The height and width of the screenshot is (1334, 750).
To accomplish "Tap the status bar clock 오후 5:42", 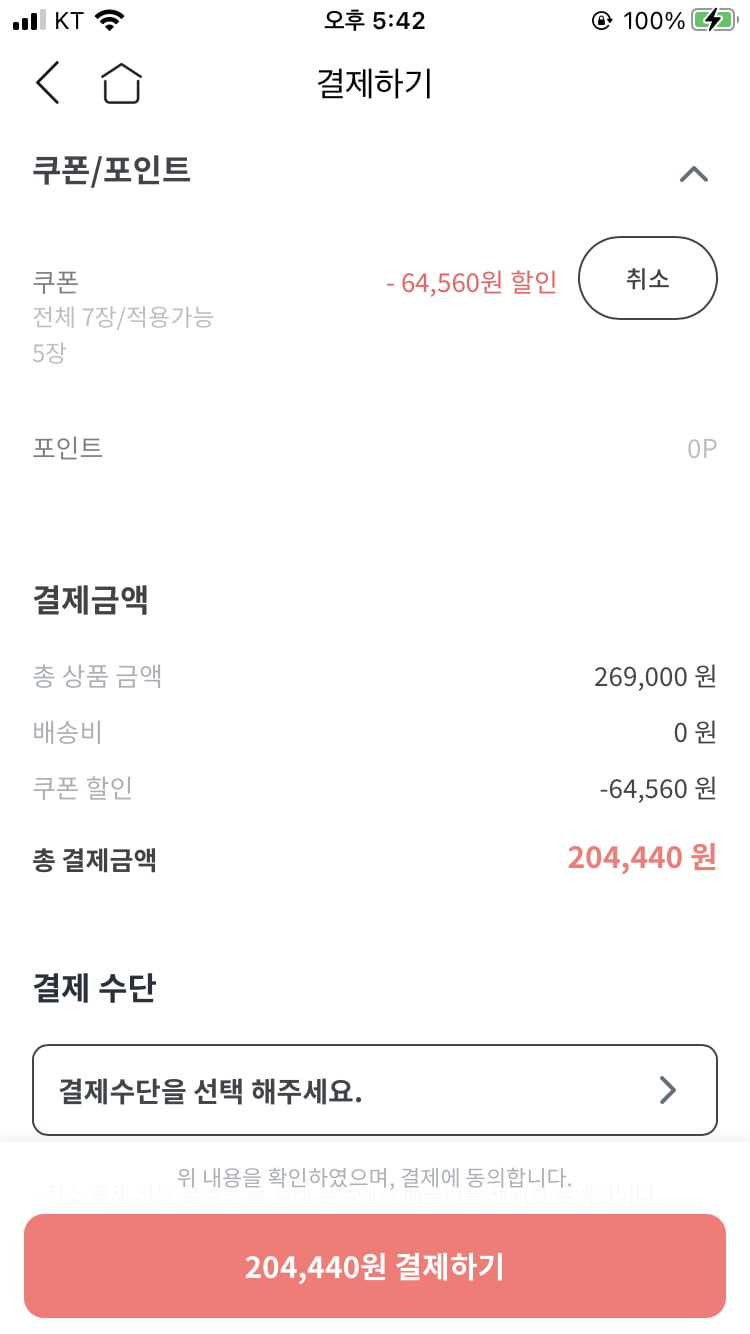I will coord(375,20).
